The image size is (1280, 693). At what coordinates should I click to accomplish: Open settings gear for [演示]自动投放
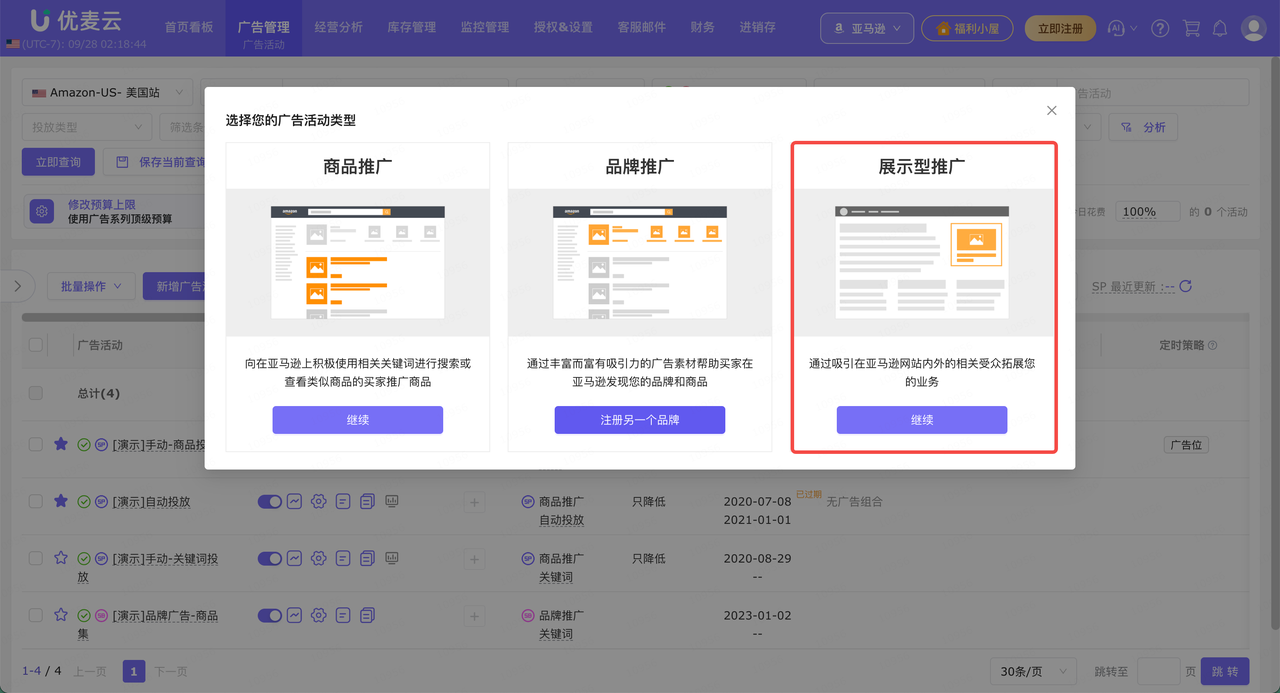tap(319, 501)
